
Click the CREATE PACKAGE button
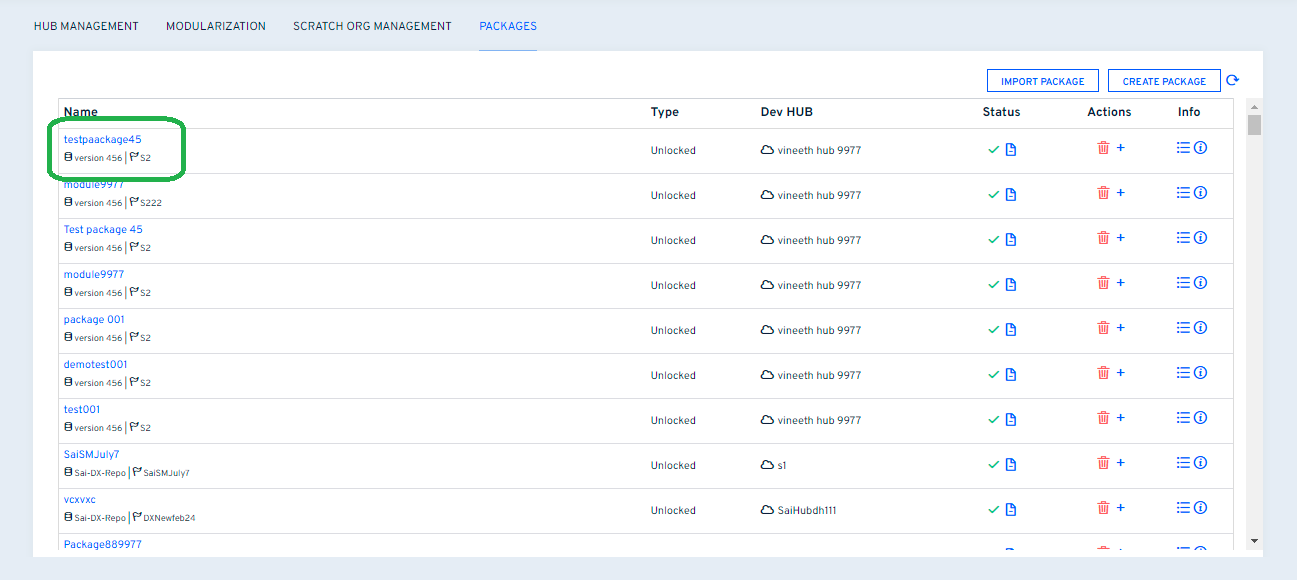(1163, 80)
